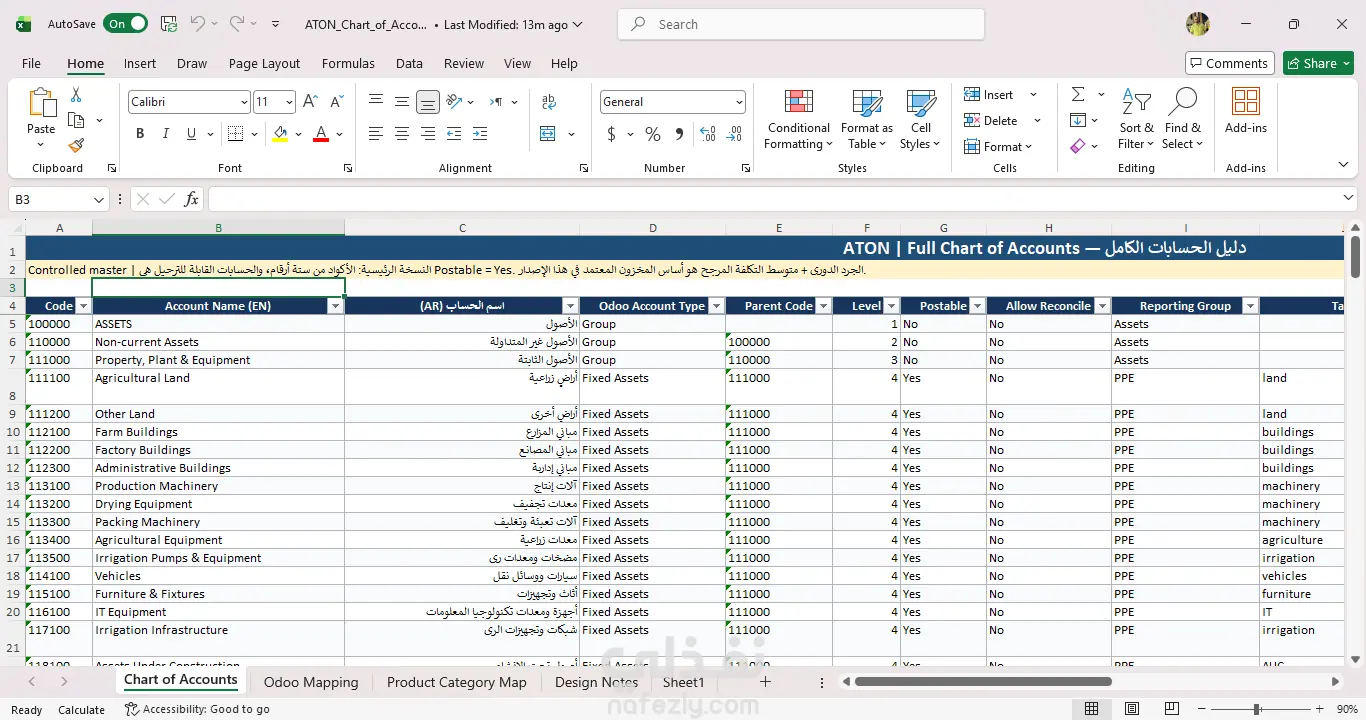Click the Merge & Center icon
This screenshot has width=1366, height=720.
click(548, 134)
